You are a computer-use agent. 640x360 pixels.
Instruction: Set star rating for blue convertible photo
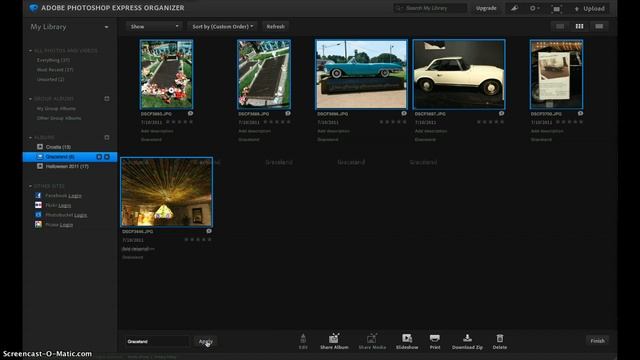393,122
